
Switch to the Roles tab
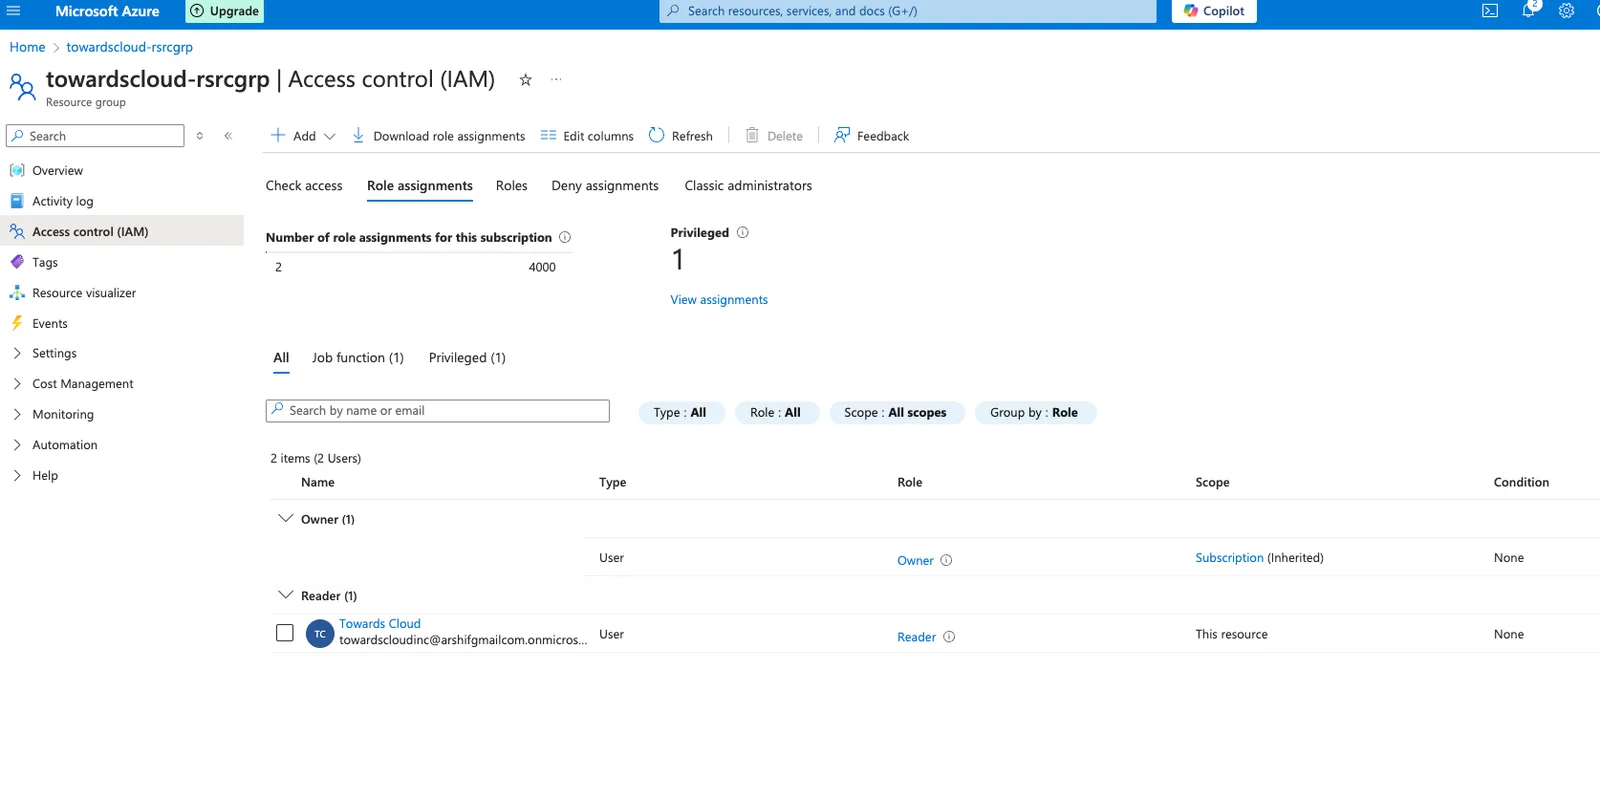(511, 186)
